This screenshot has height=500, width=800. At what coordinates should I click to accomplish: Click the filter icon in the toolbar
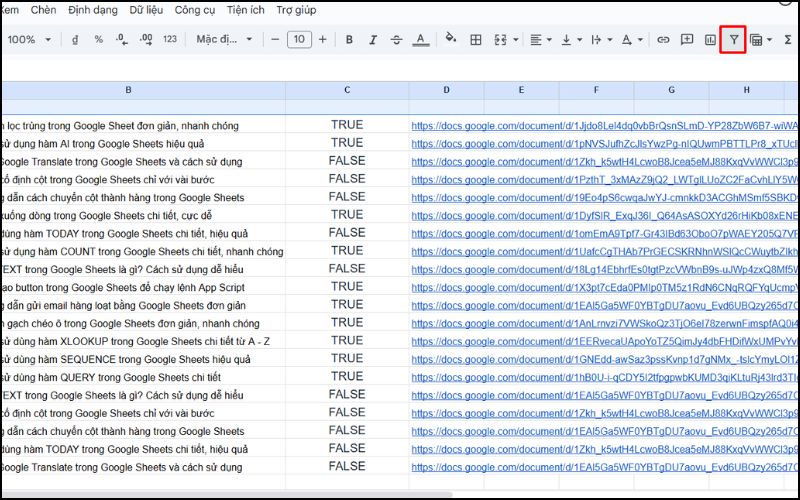(x=733, y=40)
